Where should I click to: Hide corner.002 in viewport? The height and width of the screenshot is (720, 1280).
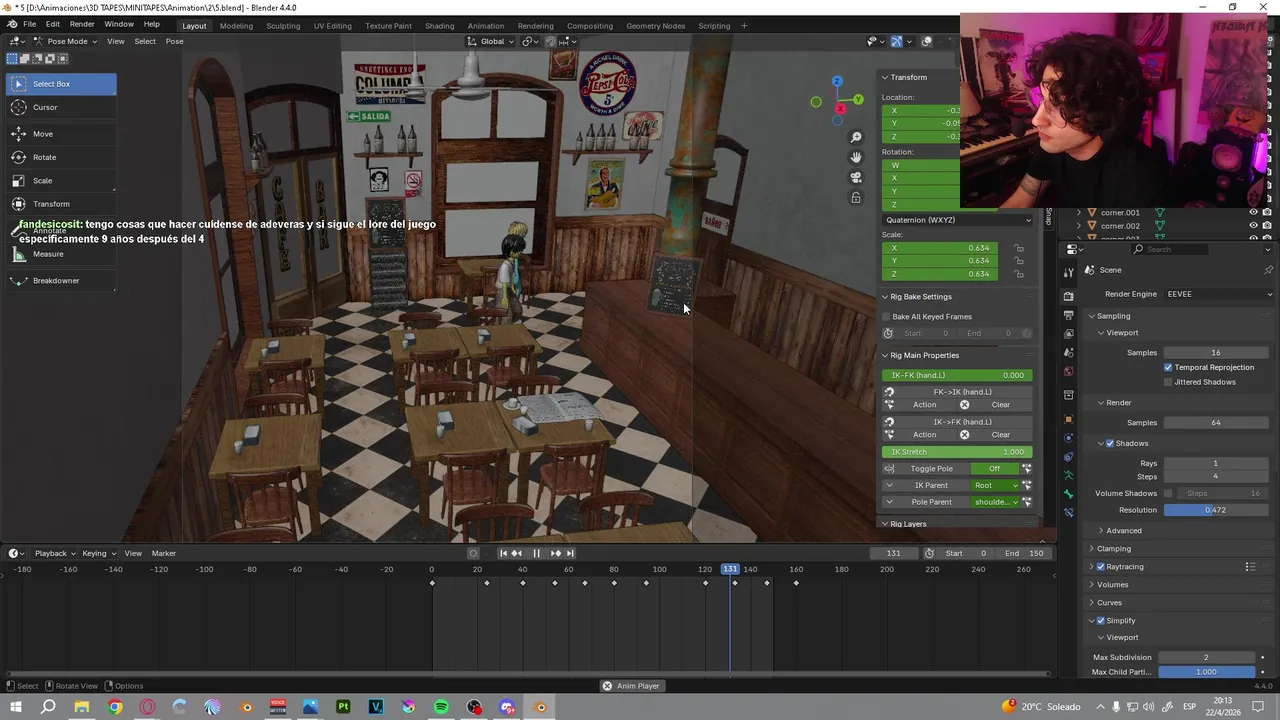tap(1253, 225)
